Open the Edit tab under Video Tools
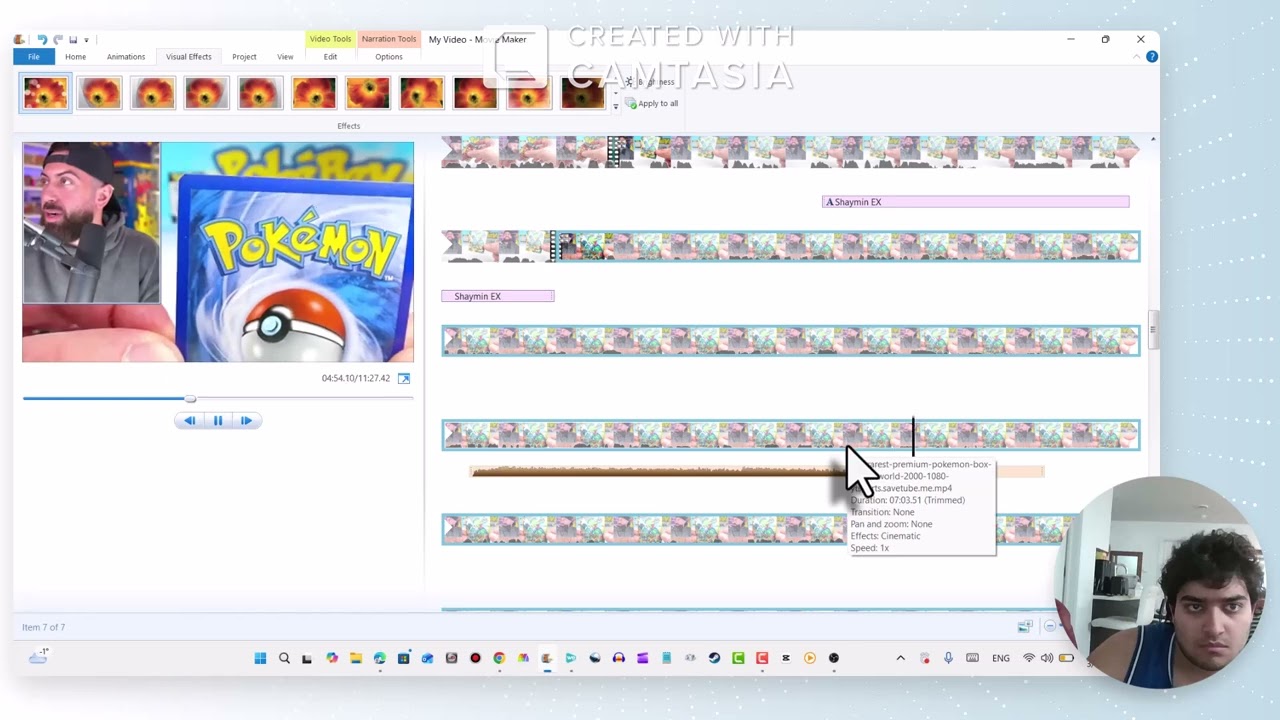This screenshot has width=1280, height=720. click(330, 57)
